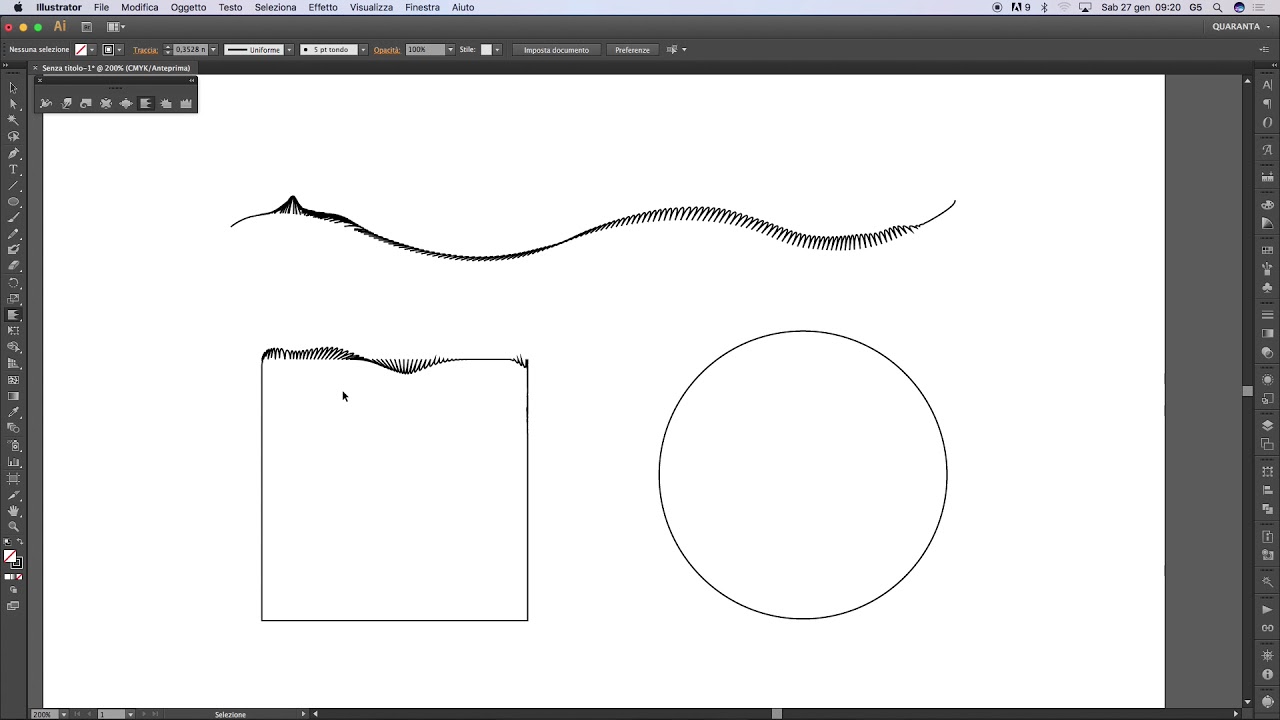
Task: Click the Preferenze button
Action: (632, 49)
